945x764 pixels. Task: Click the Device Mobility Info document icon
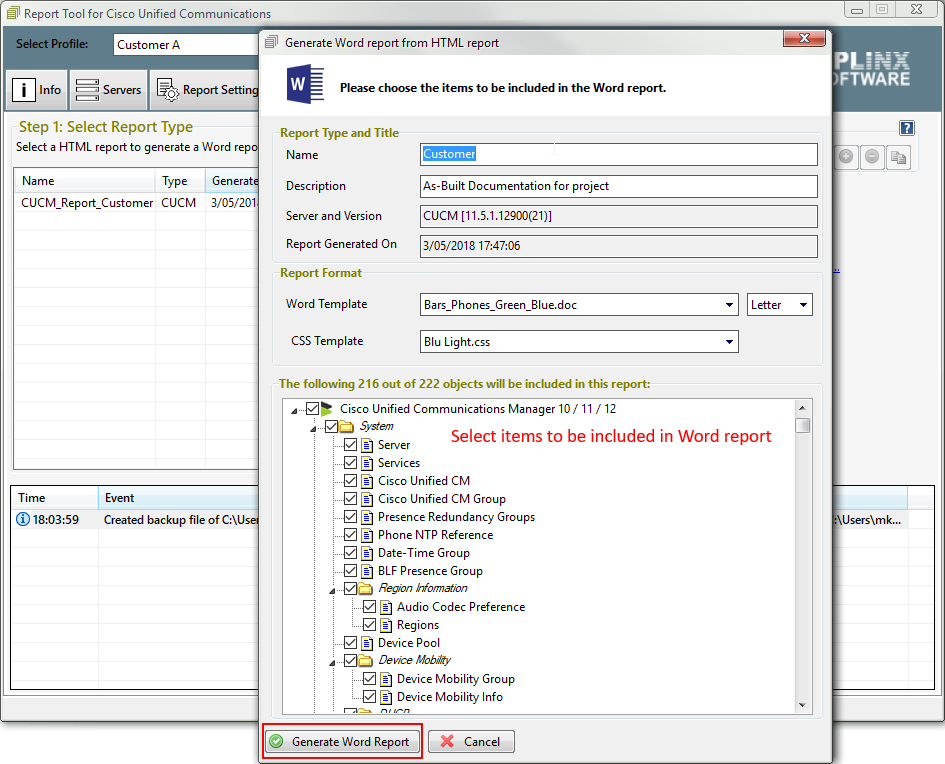pos(386,697)
